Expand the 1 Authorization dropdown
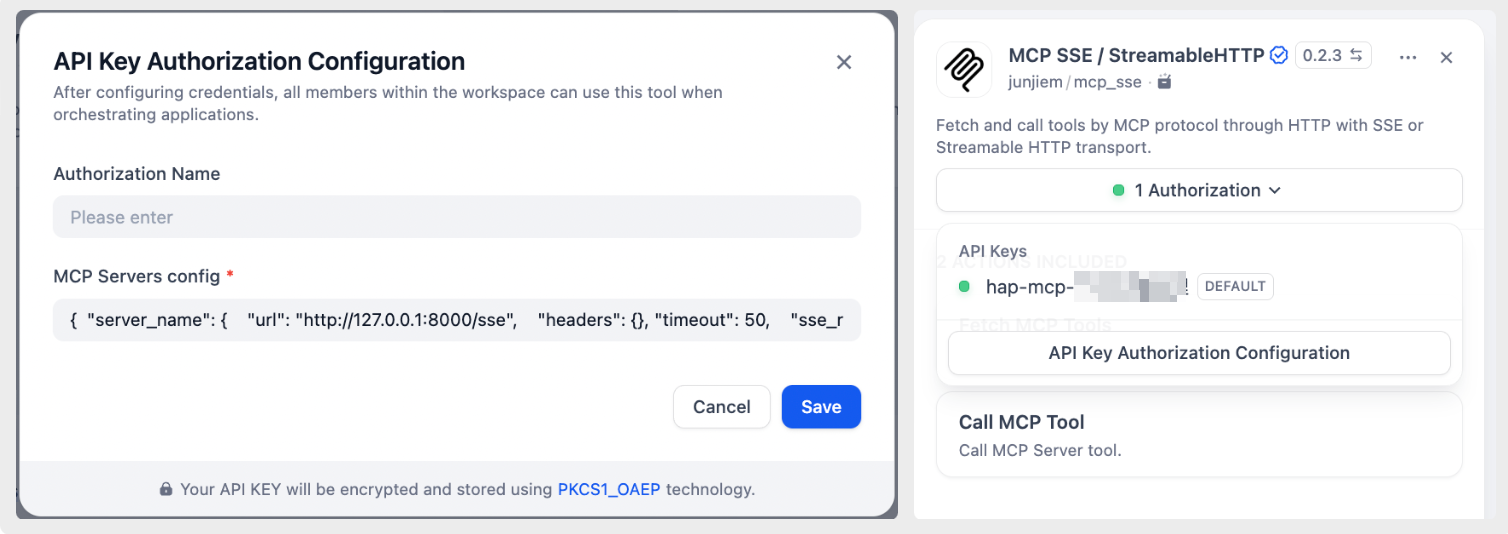1508x534 pixels. 1198,190
